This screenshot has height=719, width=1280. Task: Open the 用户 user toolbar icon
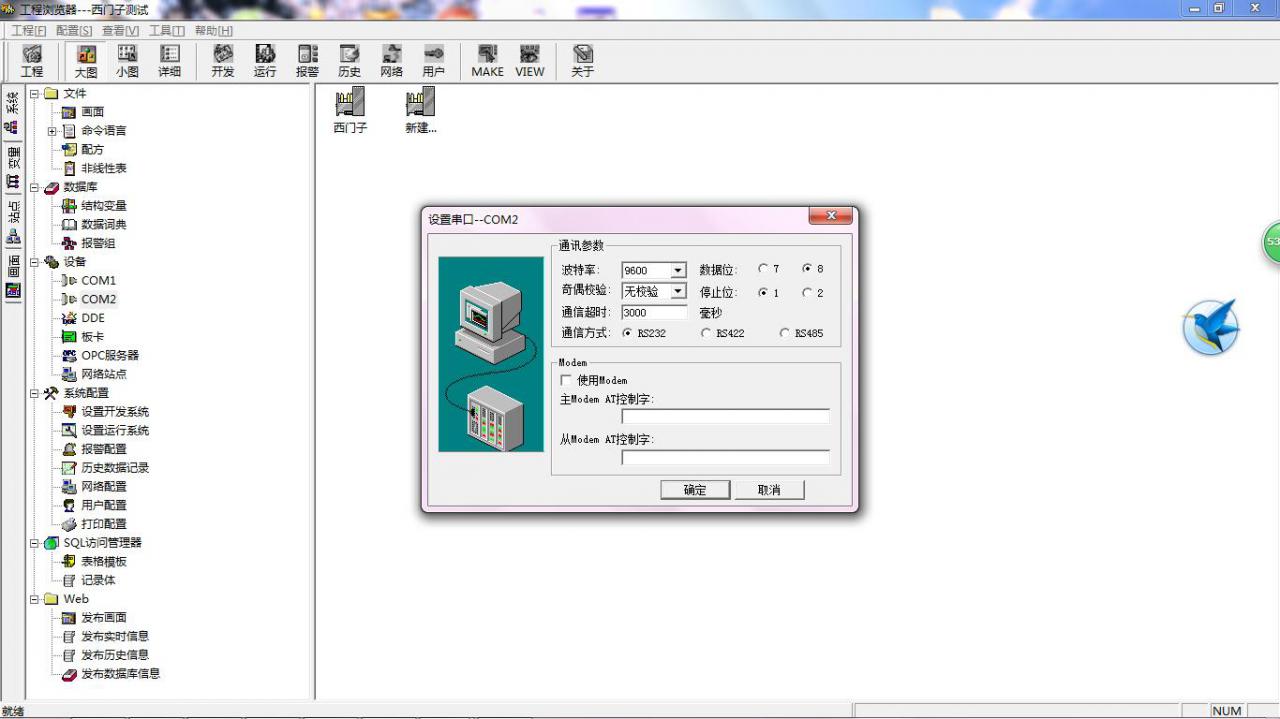(433, 61)
